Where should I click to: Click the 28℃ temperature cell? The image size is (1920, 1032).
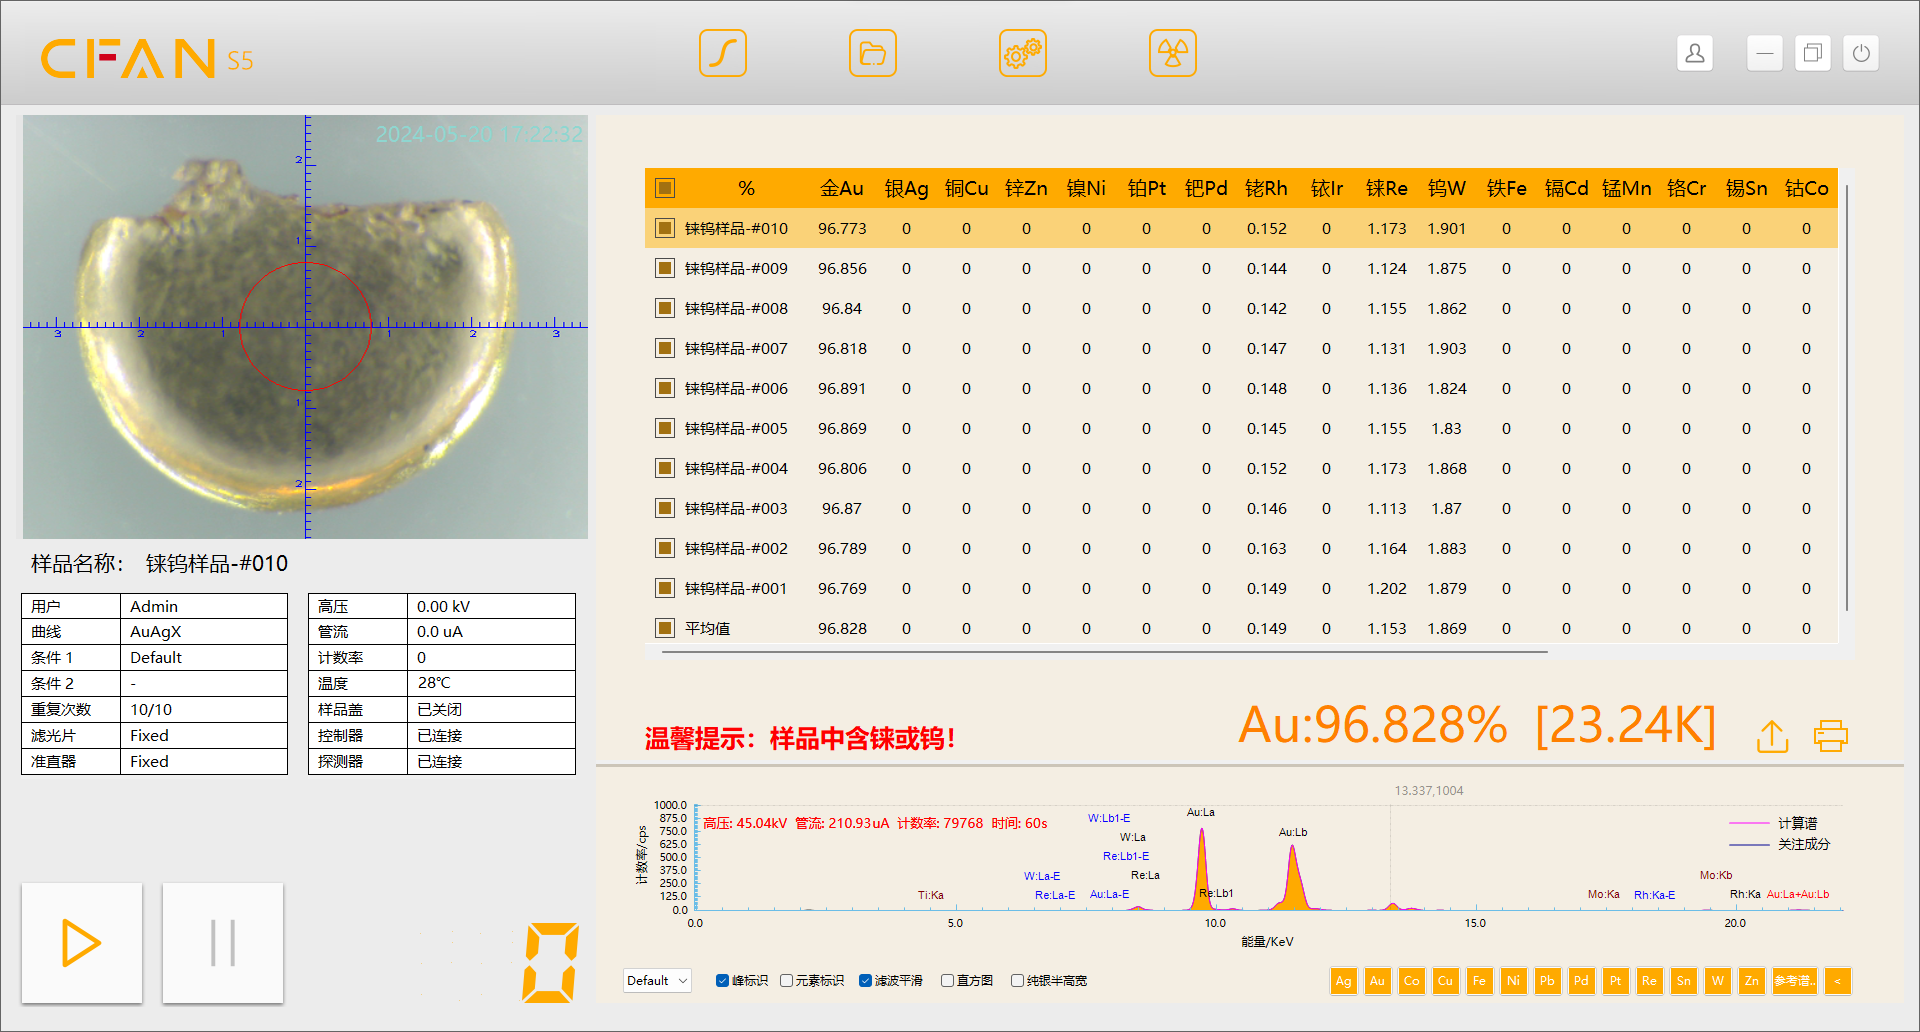tap(491, 683)
